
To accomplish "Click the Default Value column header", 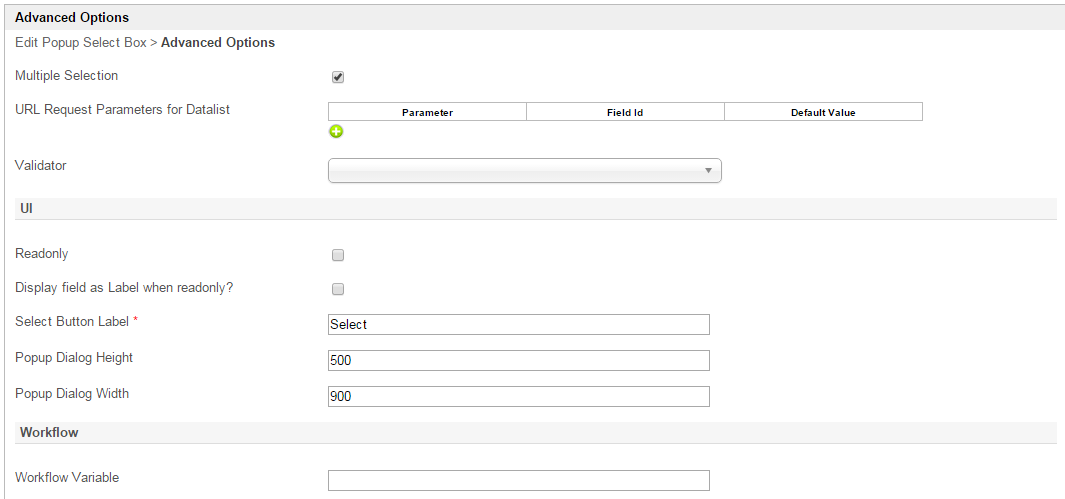I will pyautogui.click(x=823, y=113).
